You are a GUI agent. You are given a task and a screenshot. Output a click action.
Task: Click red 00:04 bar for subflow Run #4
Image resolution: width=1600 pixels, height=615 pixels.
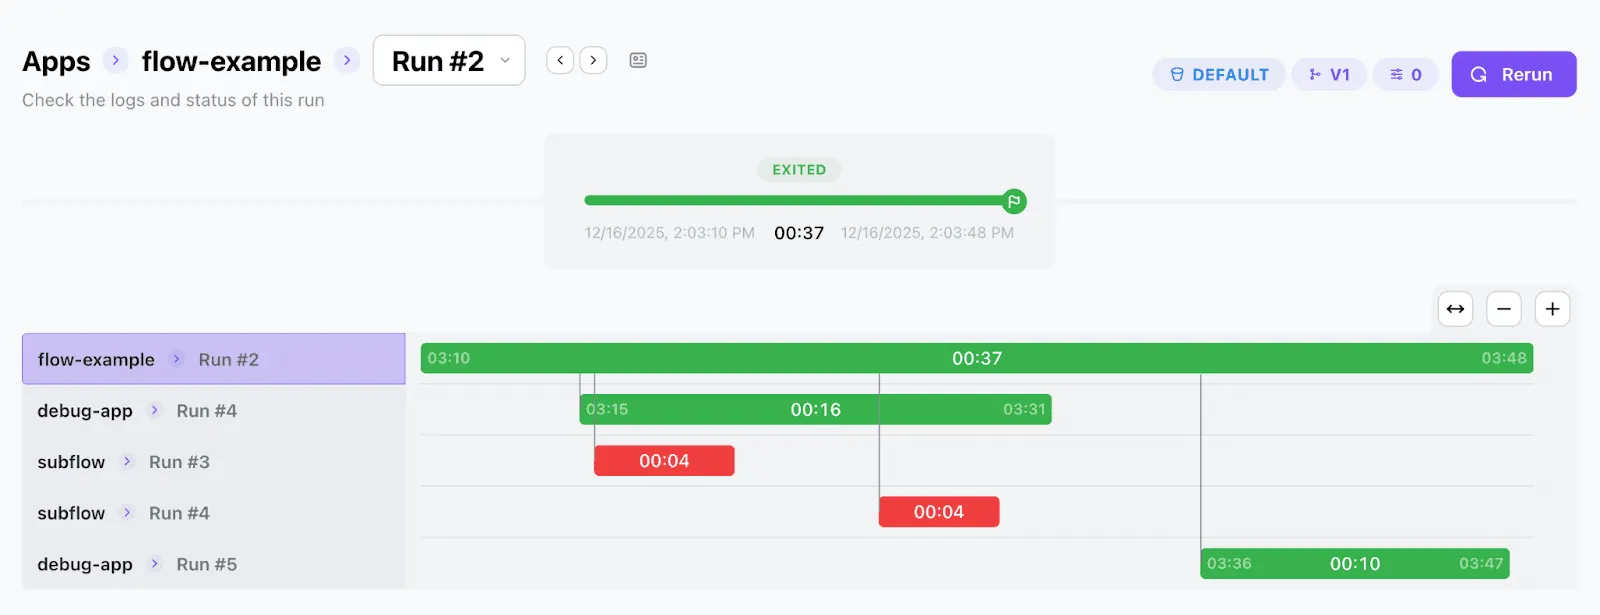(939, 512)
